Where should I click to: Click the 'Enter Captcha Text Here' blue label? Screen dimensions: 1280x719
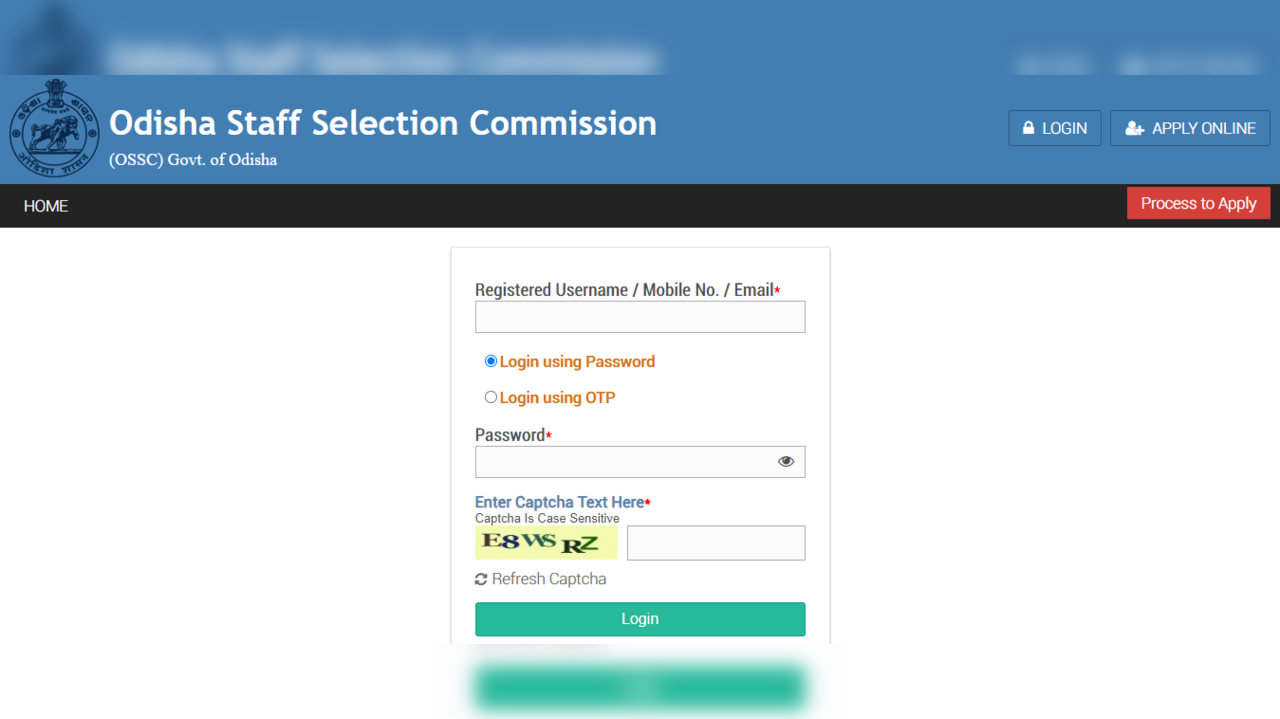(x=556, y=502)
